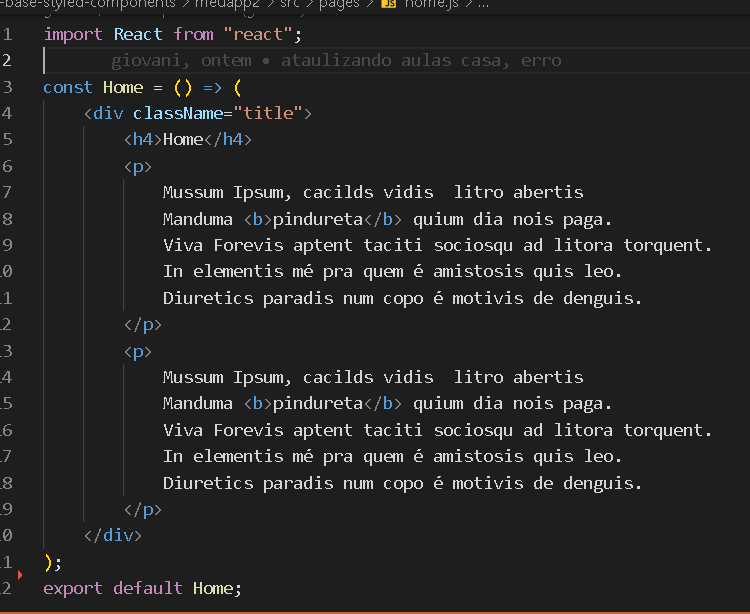Click the "from" keyword
750x614 pixels.
pyautogui.click(x=193, y=34)
